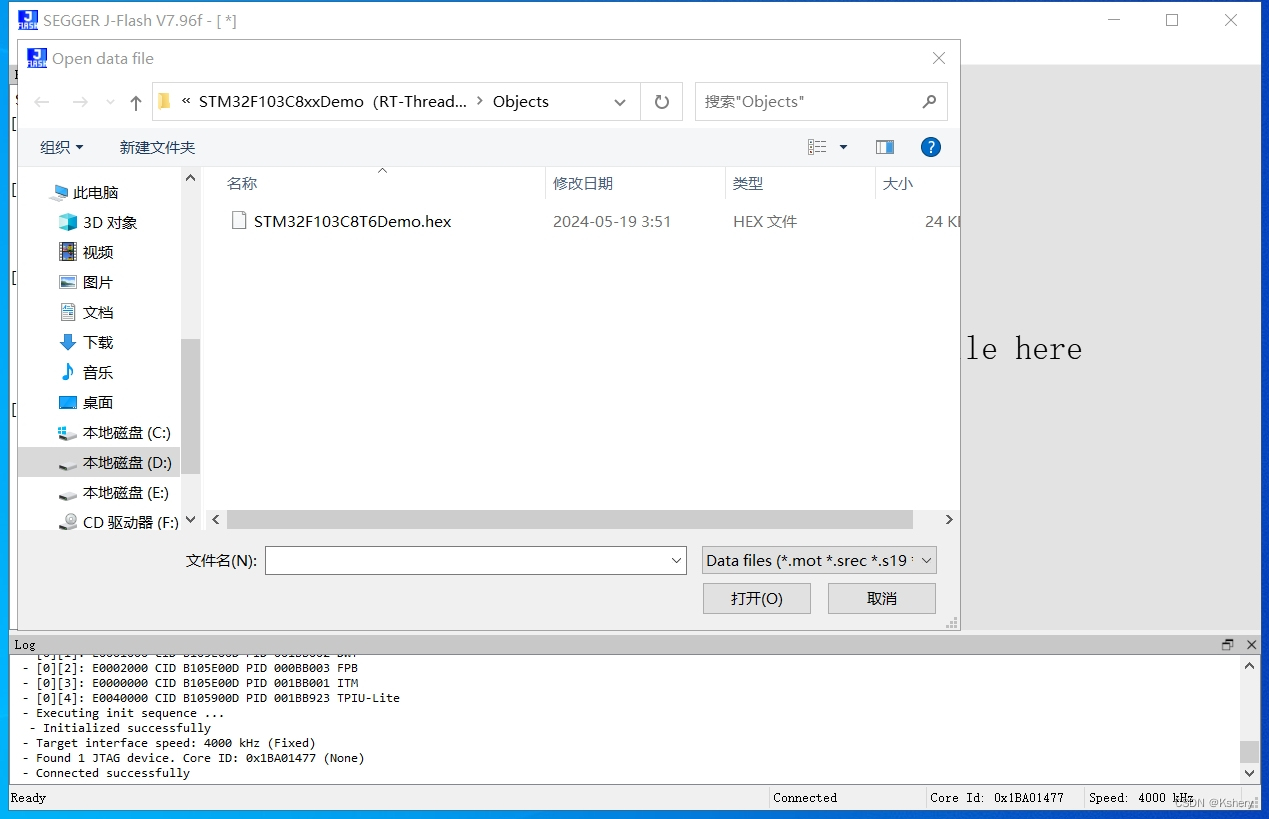Viewport: 1269px width, 819px height.
Task: Click sidebar scrollbar up arrow
Action: pyautogui.click(x=191, y=177)
